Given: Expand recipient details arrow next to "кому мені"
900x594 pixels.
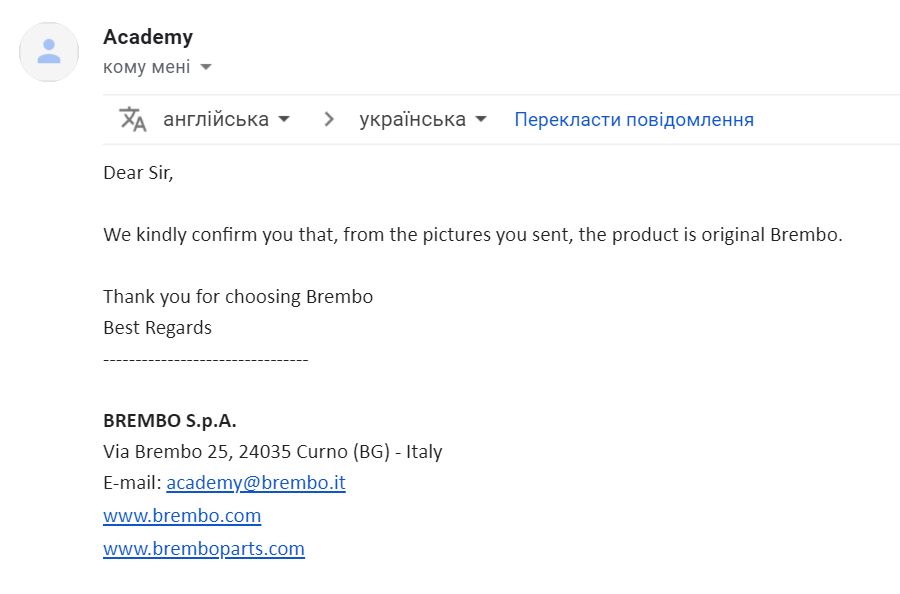Looking at the screenshot, I should 206,68.
